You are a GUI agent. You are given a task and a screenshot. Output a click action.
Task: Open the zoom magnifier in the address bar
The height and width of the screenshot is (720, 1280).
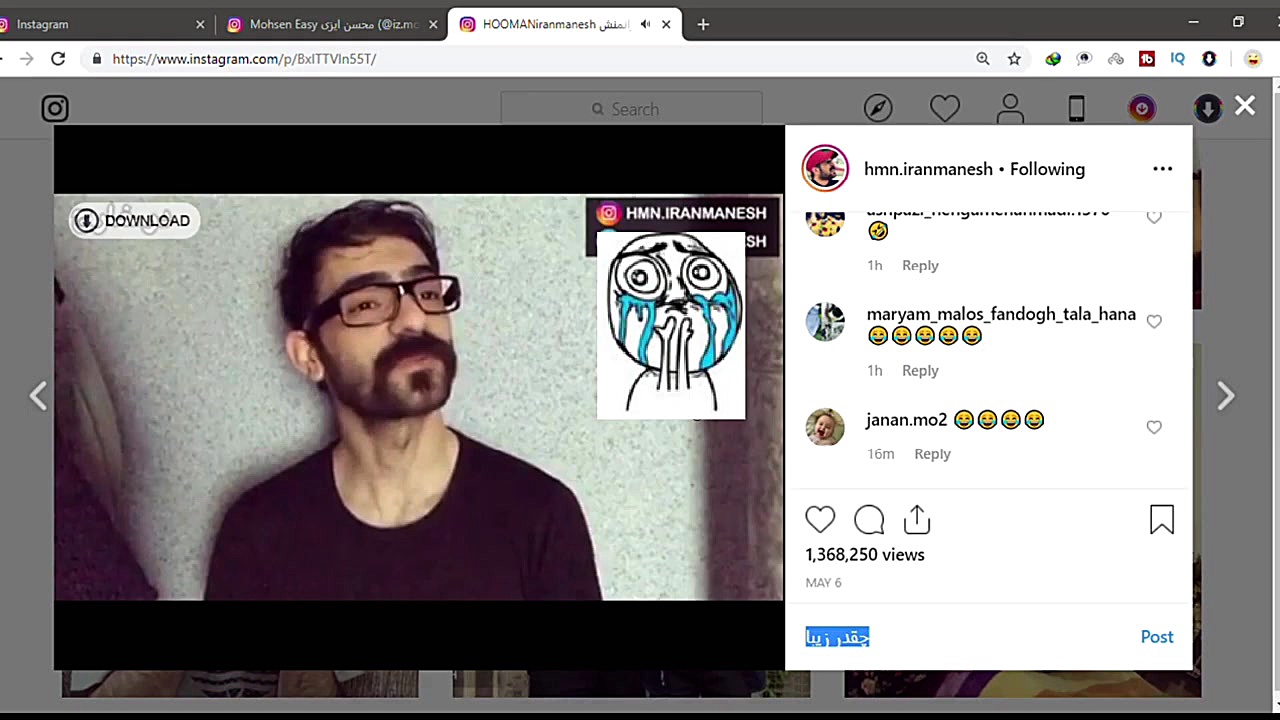[x=983, y=59]
